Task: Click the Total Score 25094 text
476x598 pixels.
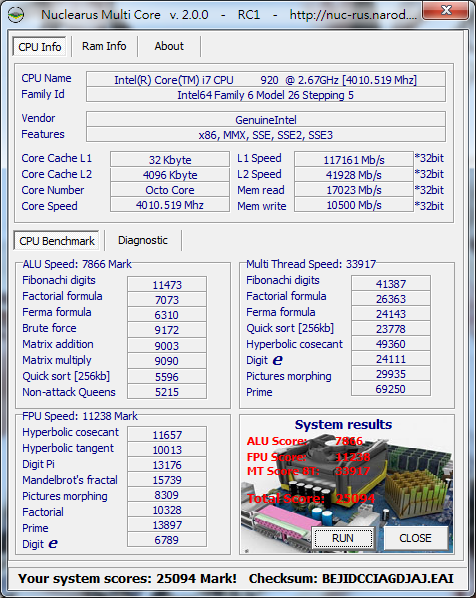Action: pyautogui.click(x=311, y=498)
